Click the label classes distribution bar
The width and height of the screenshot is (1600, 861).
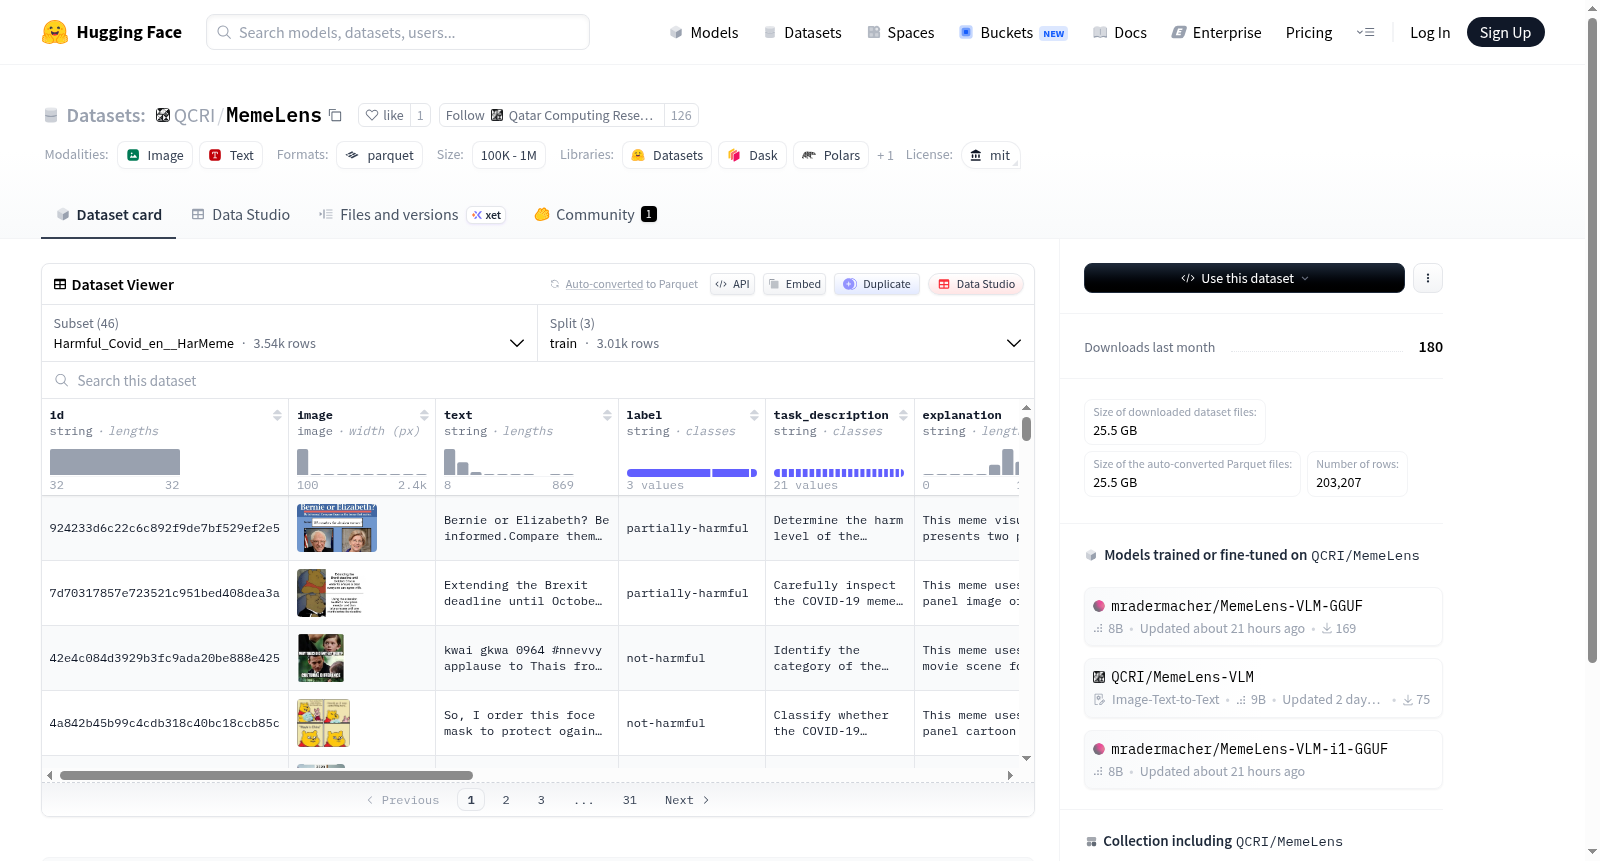click(692, 473)
